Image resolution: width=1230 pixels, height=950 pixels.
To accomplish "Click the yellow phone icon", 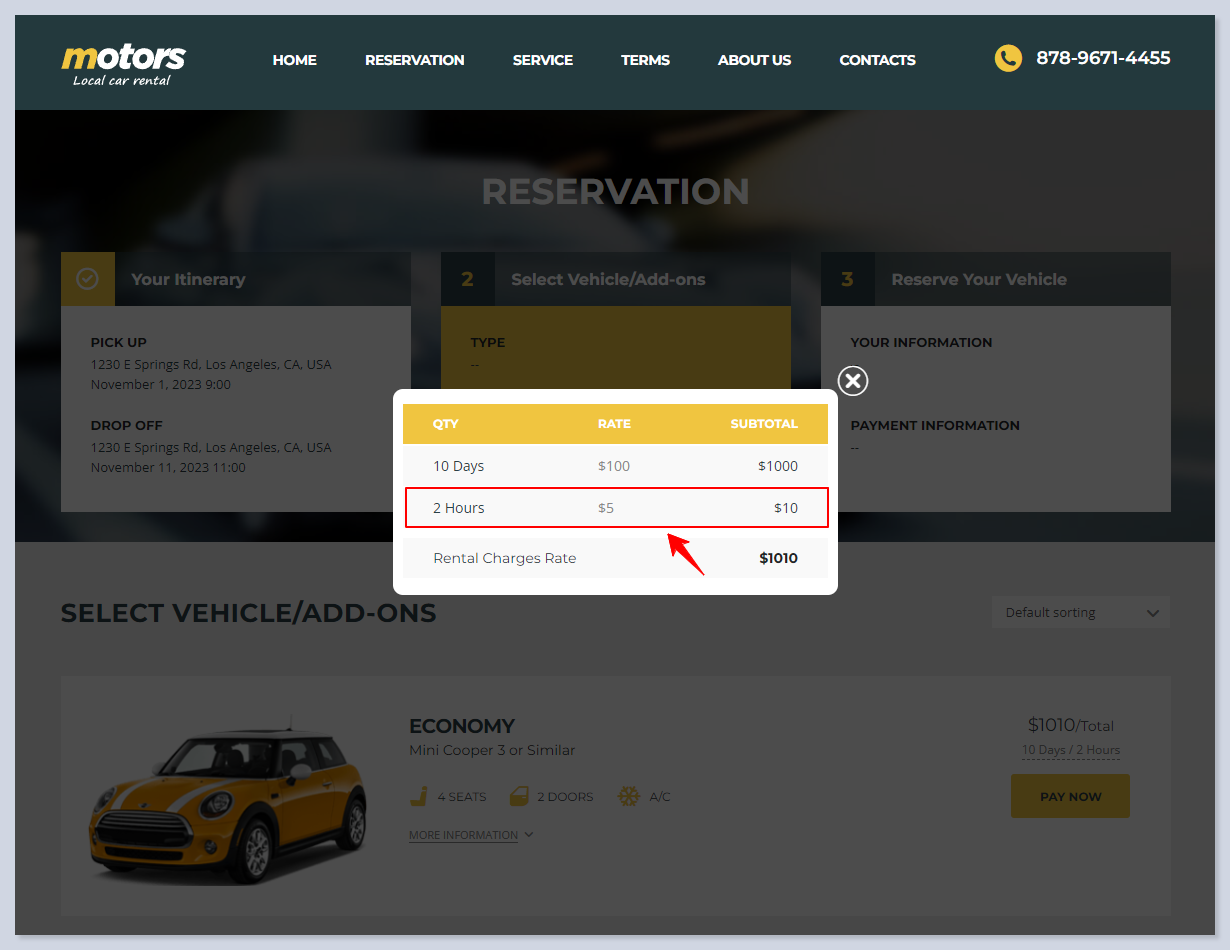I will (1007, 58).
